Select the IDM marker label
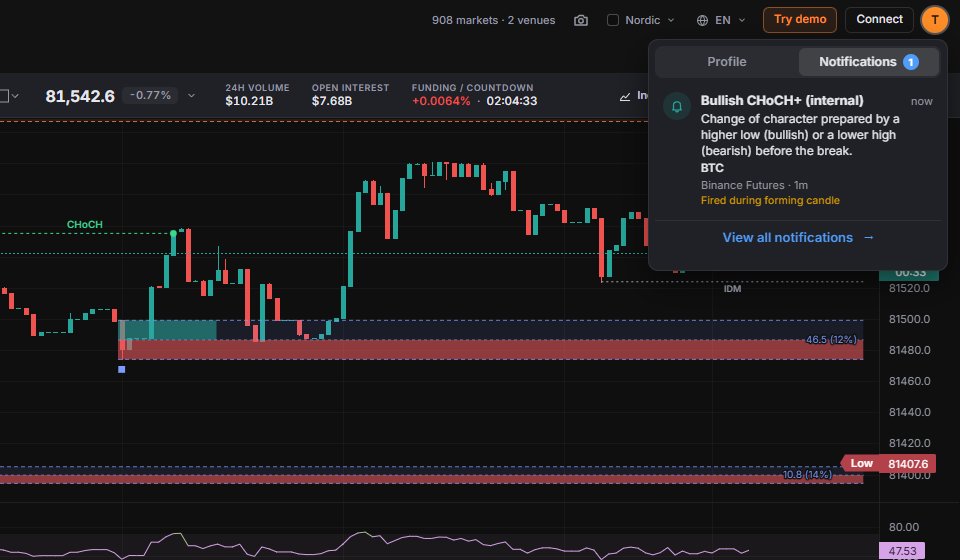The image size is (960, 560). pos(732,289)
